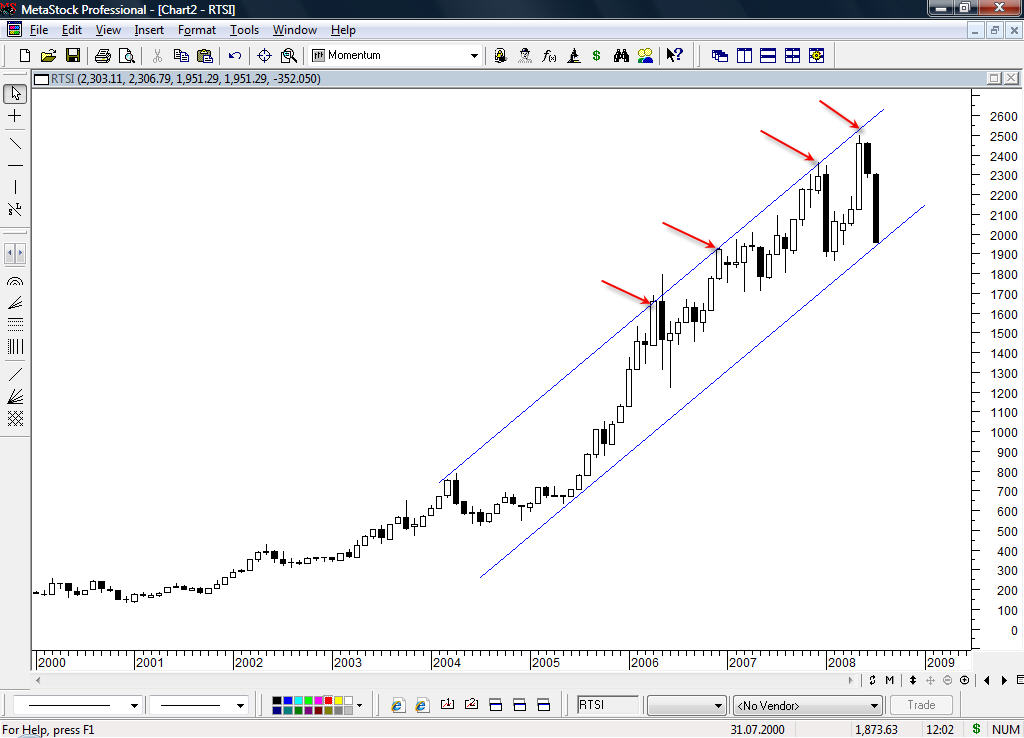Click the Trade button
Screen dimensions: 1024x738
[x=921, y=706]
